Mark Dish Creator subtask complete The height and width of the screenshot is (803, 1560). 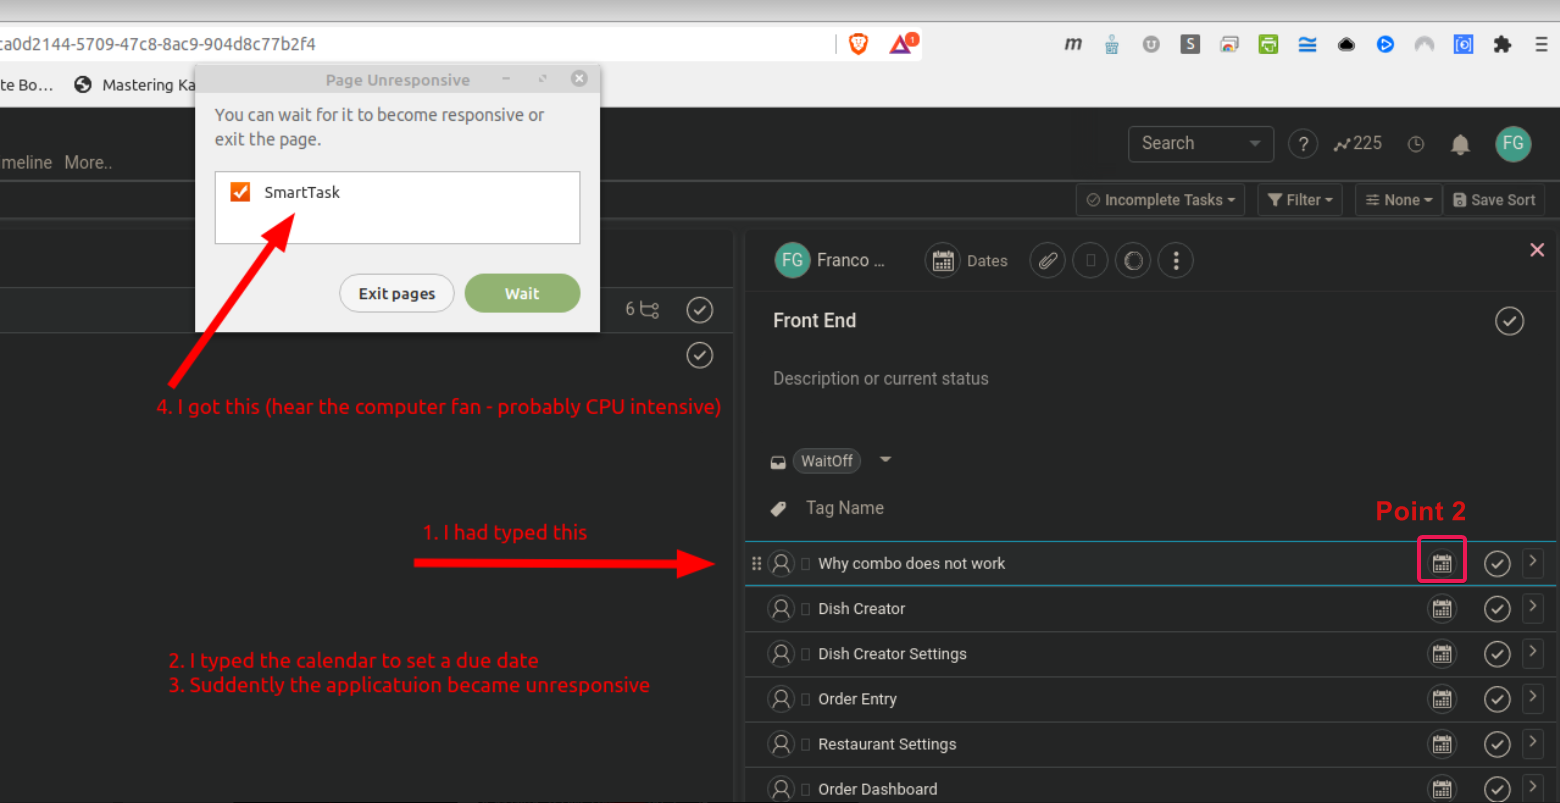[1497, 609]
